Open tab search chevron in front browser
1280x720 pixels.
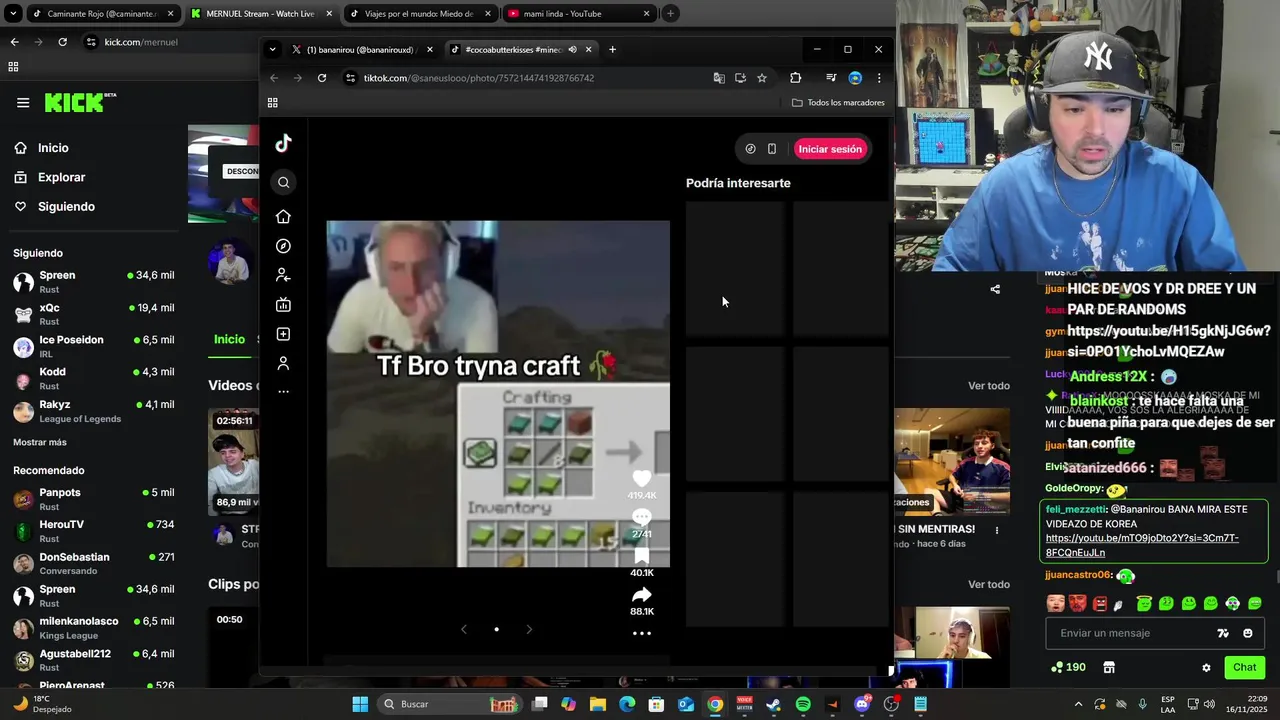point(272,49)
